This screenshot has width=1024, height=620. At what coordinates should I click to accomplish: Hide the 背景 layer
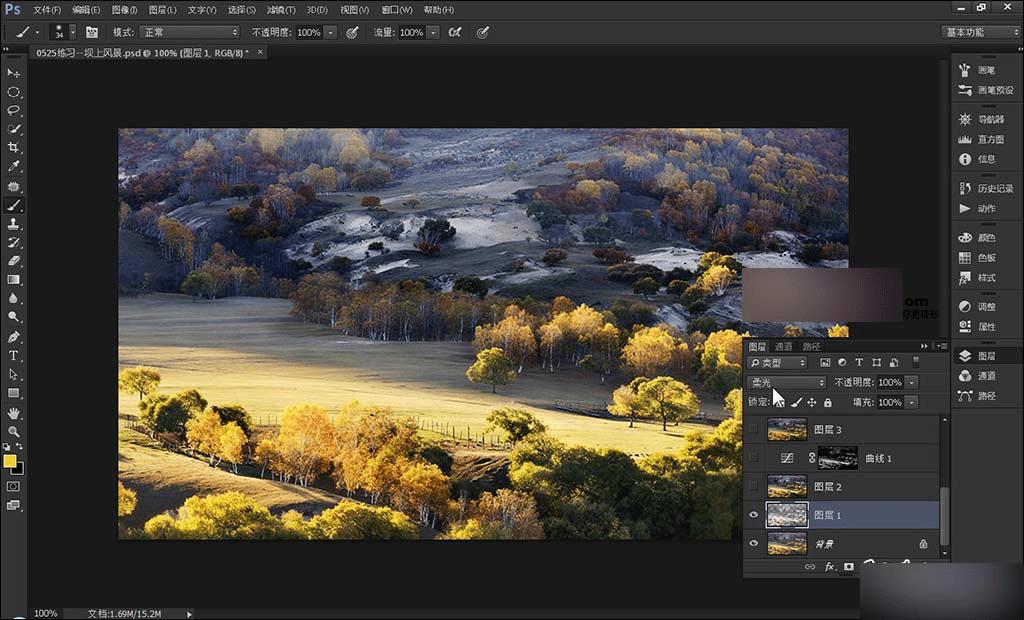coord(754,543)
